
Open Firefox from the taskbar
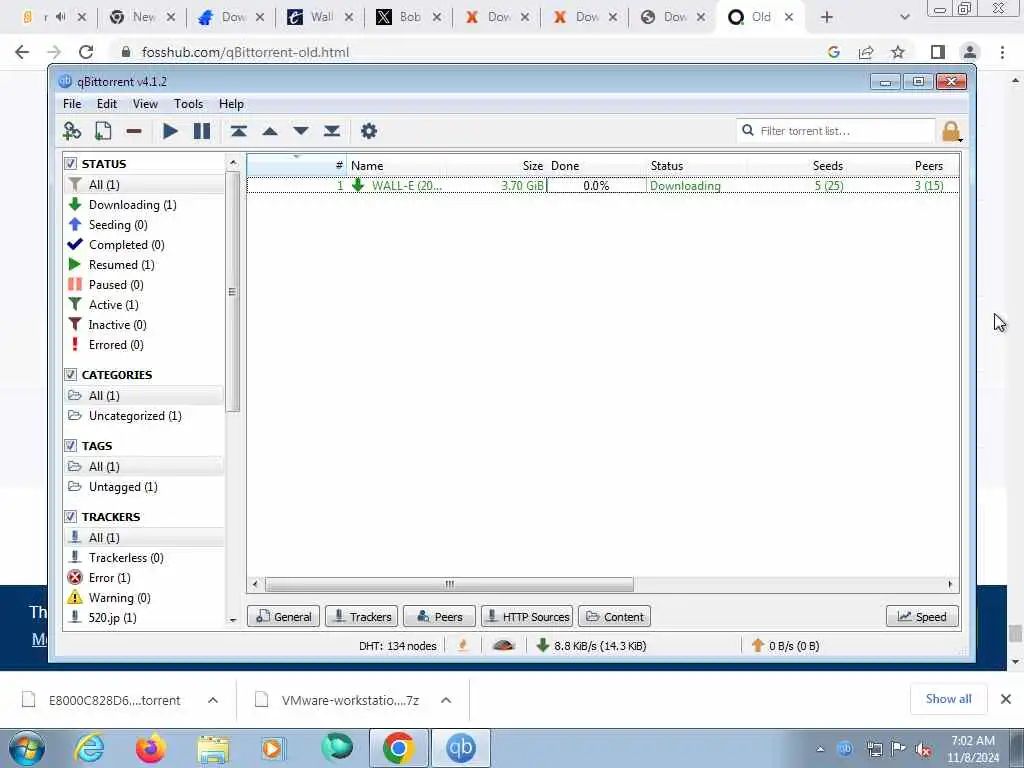[151, 748]
